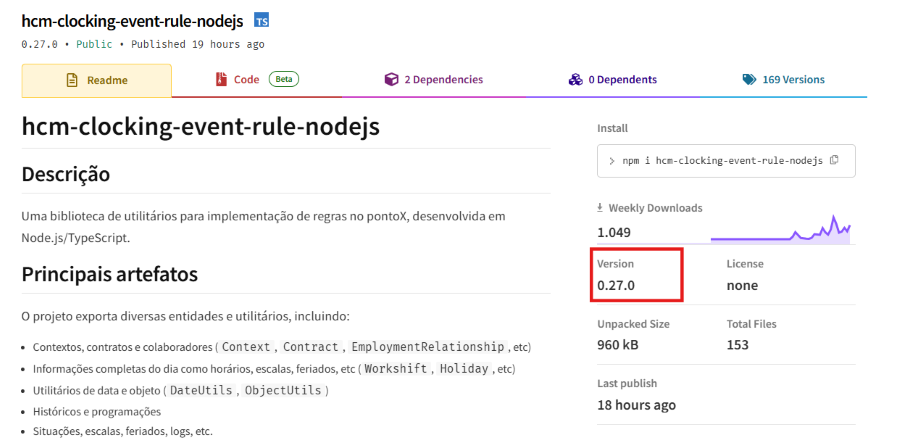View the 0 Dependents tab
Image resolution: width=900 pixels, height=438 pixels.
click(x=622, y=80)
